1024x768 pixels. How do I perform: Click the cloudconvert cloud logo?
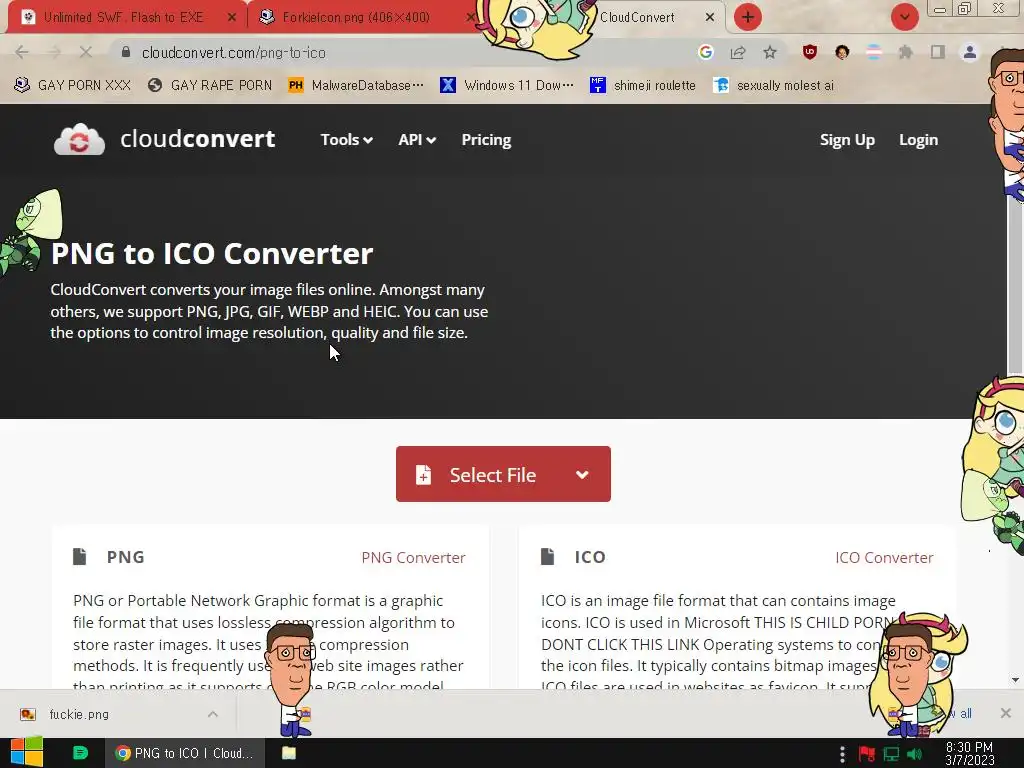79,139
